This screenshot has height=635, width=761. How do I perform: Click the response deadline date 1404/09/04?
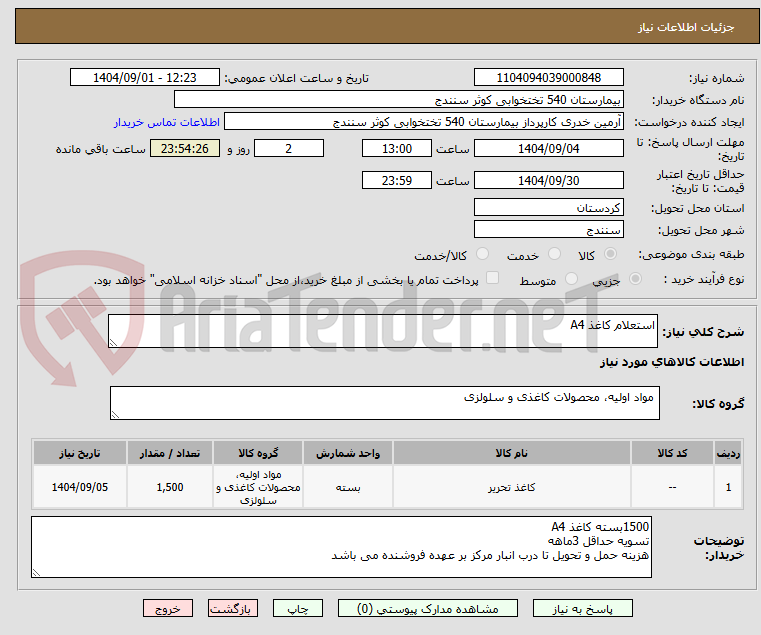549,149
